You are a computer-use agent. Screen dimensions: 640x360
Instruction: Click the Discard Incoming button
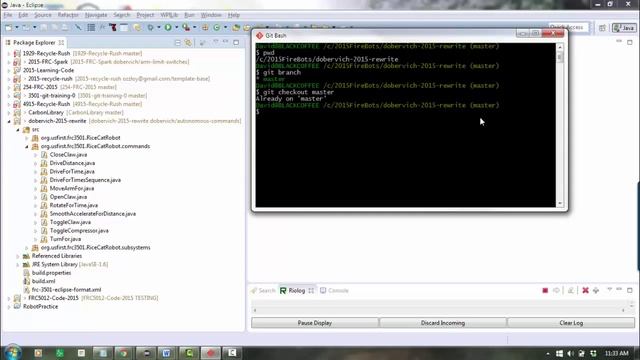point(443,323)
